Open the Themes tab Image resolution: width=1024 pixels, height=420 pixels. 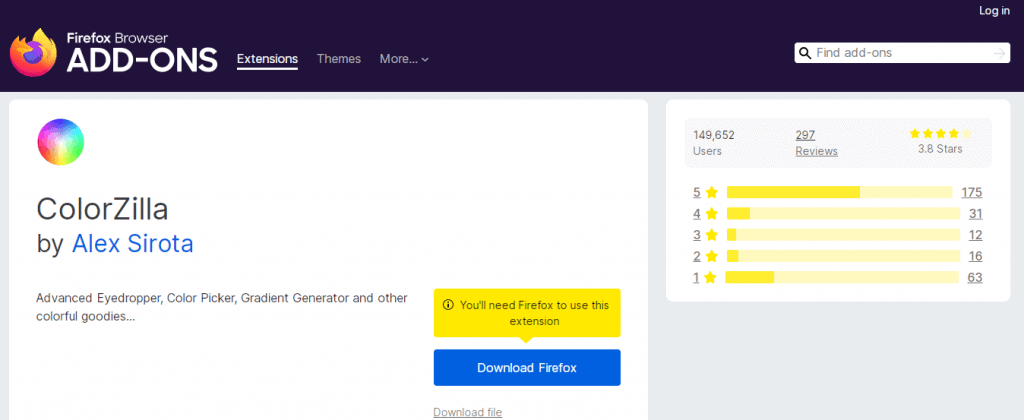[339, 59]
